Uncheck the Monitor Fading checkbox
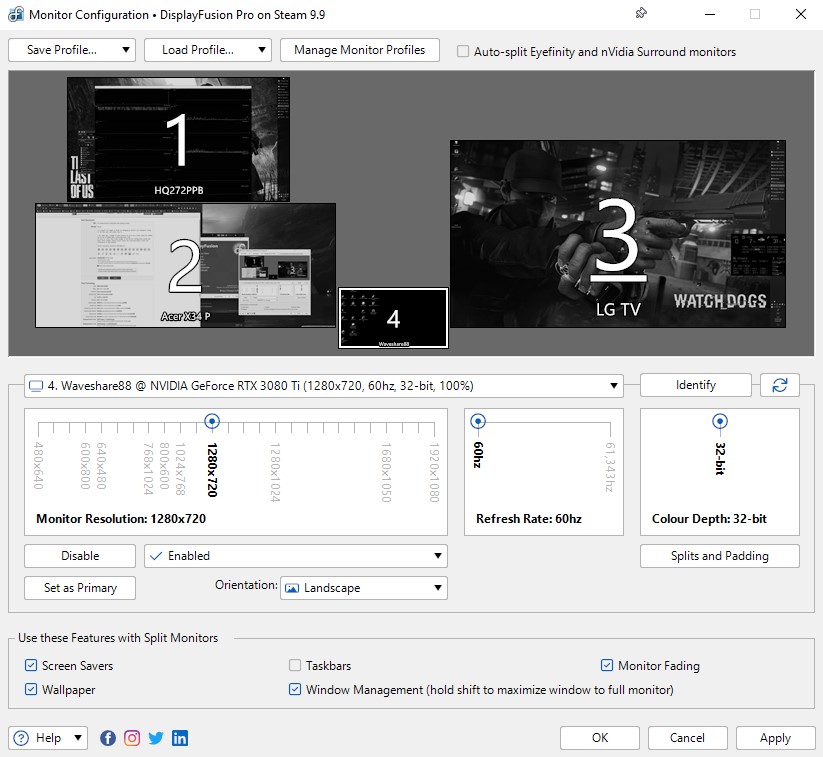823x757 pixels. (x=607, y=665)
